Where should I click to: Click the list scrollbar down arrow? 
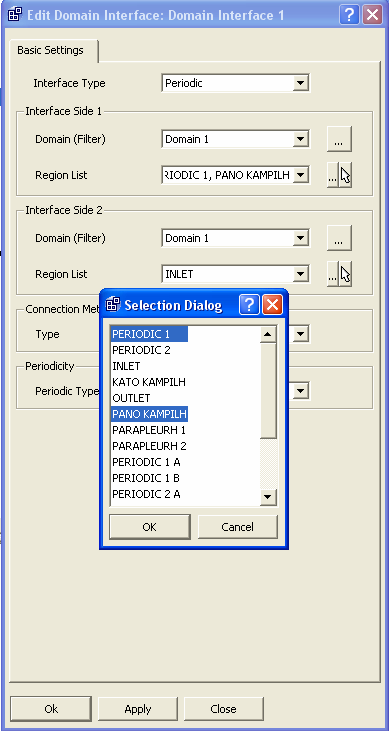coord(268,497)
